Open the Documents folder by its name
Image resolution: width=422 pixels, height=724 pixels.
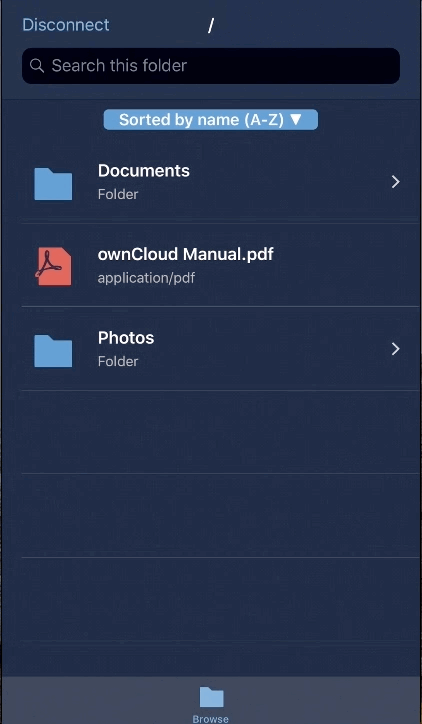[144, 171]
